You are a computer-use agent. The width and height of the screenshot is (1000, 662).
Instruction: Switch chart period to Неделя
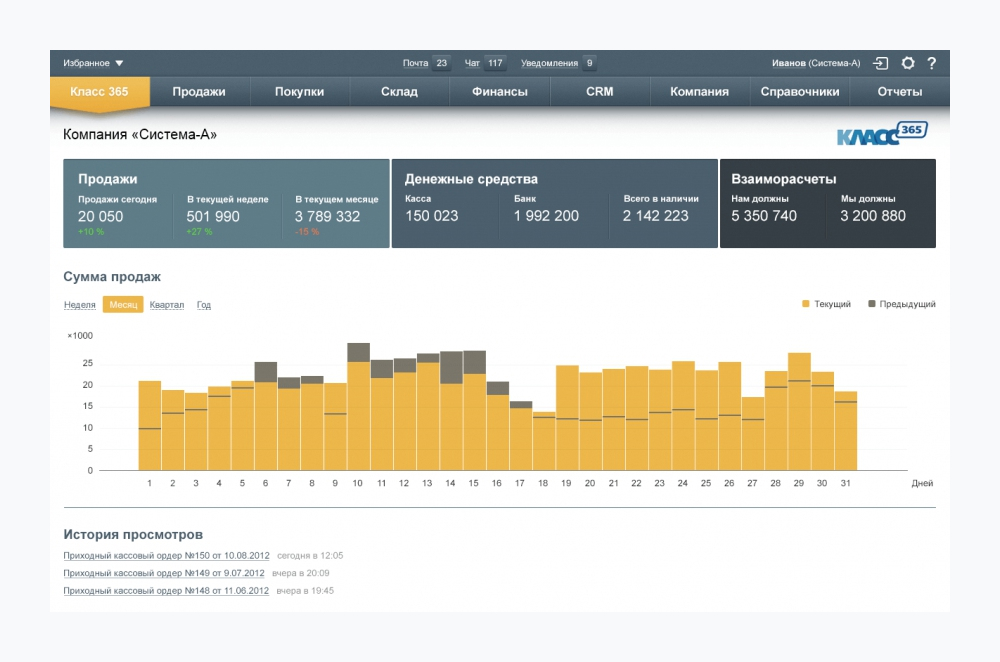[80, 305]
